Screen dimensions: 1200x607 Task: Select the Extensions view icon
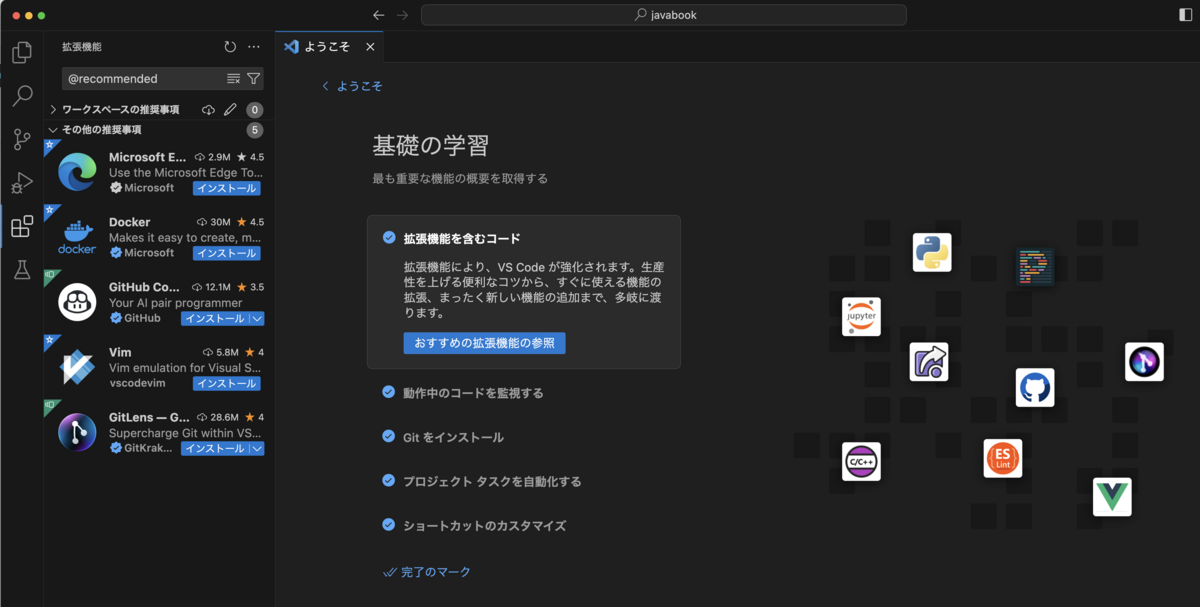21,227
